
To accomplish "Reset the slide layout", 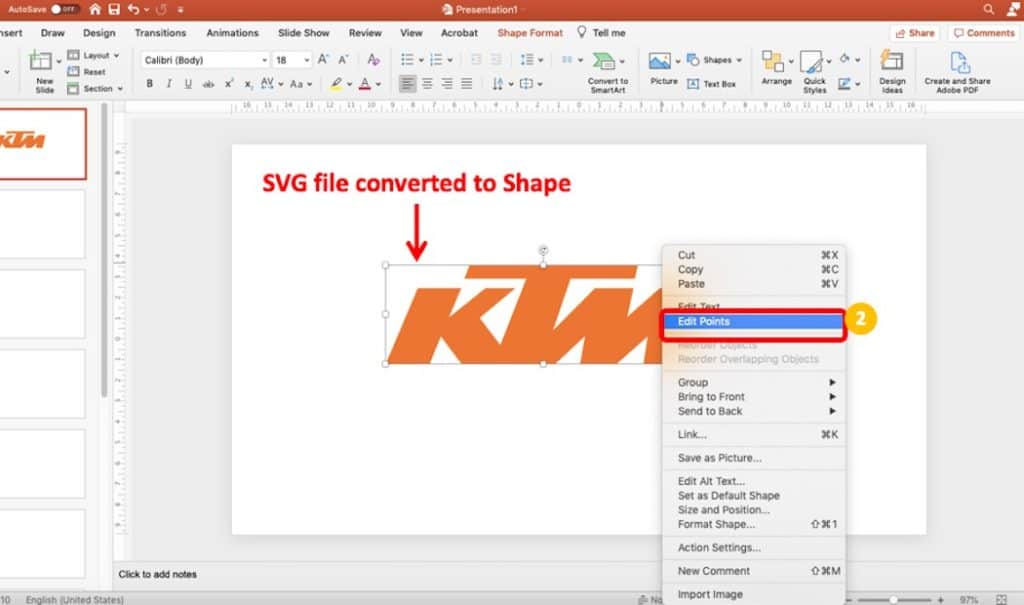I will (87, 72).
